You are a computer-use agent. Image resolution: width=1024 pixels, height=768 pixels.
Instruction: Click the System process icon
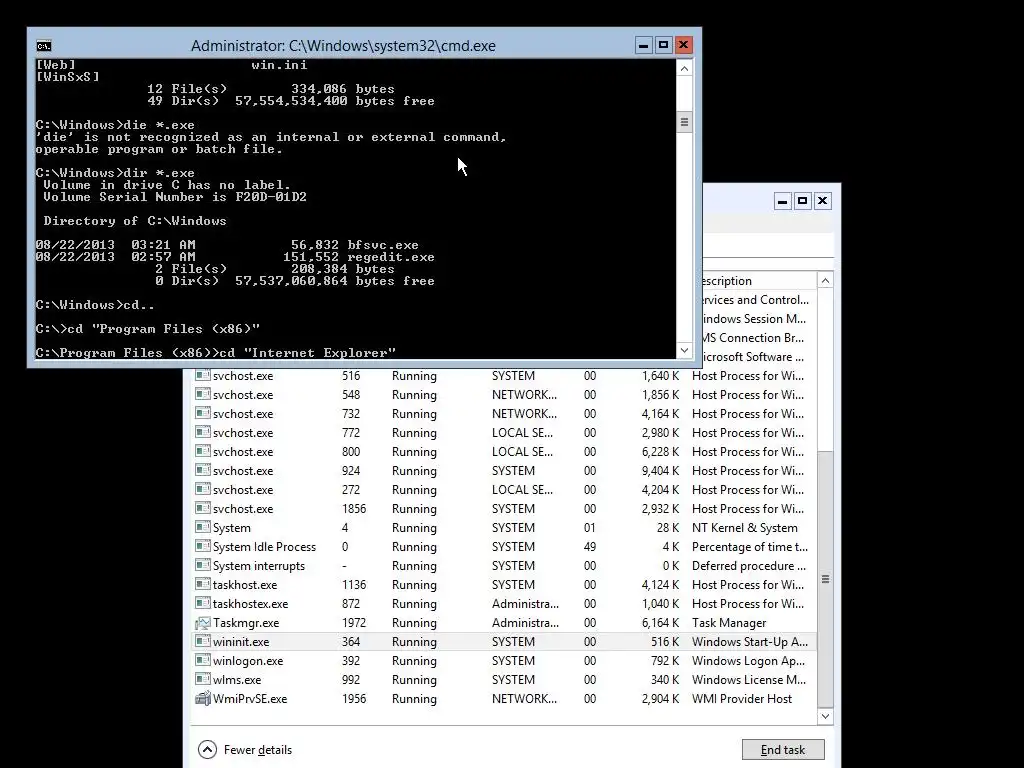(x=202, y=527)
